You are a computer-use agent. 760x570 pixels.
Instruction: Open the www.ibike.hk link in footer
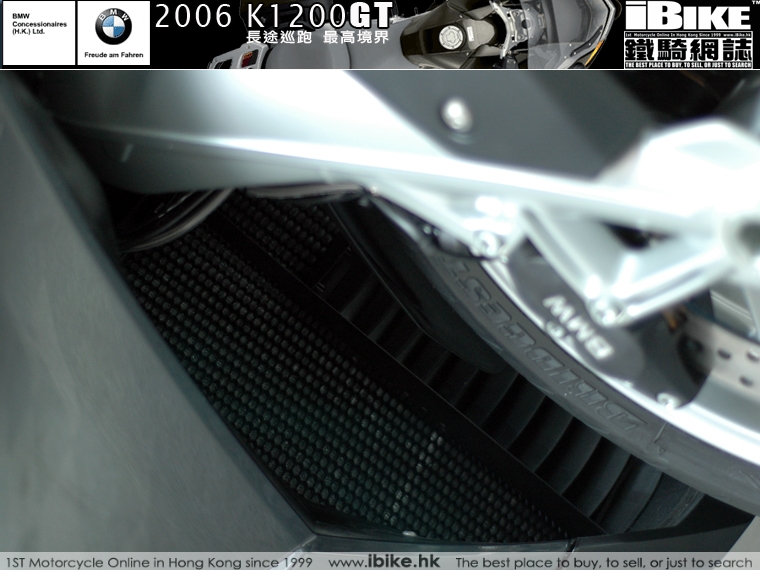pyautogui.click(x=384, y=562)
